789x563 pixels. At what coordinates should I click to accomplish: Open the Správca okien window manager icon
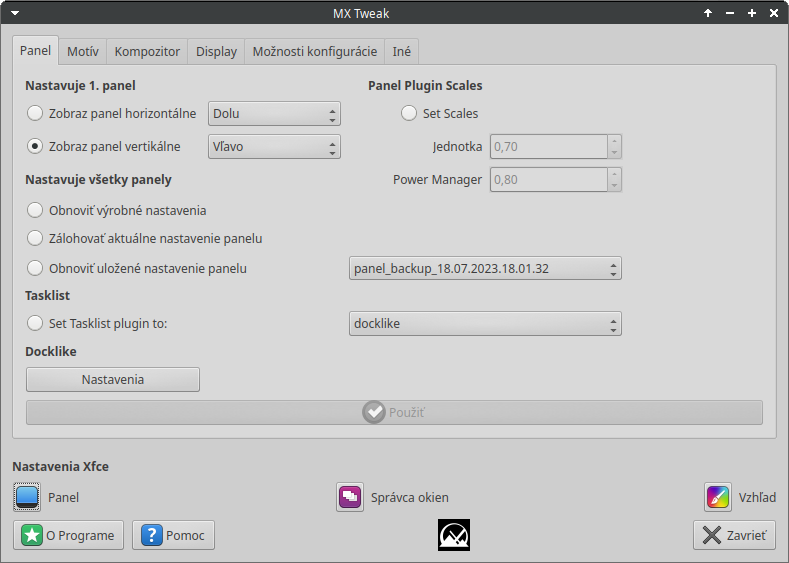point(350,497)
